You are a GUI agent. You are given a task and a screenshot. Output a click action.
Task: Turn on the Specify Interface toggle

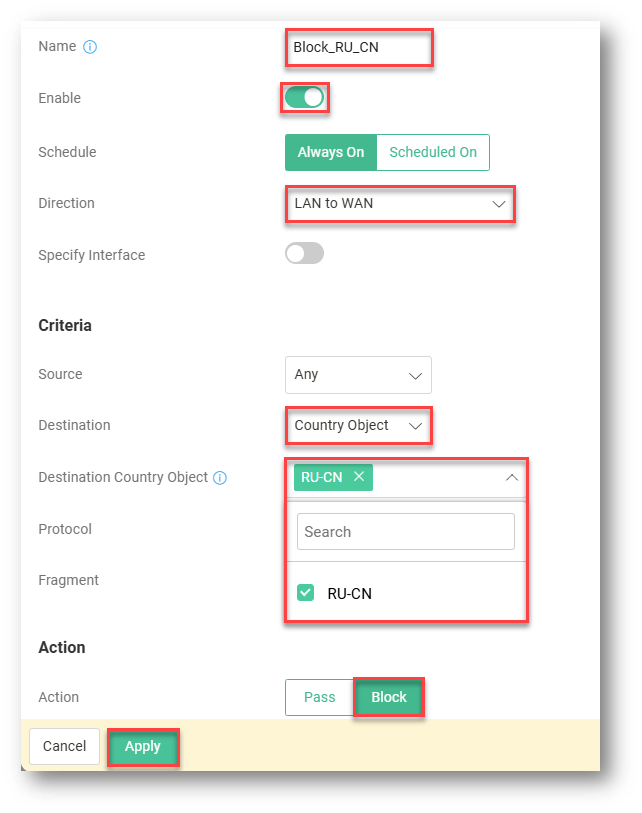[x=304, y=254]
